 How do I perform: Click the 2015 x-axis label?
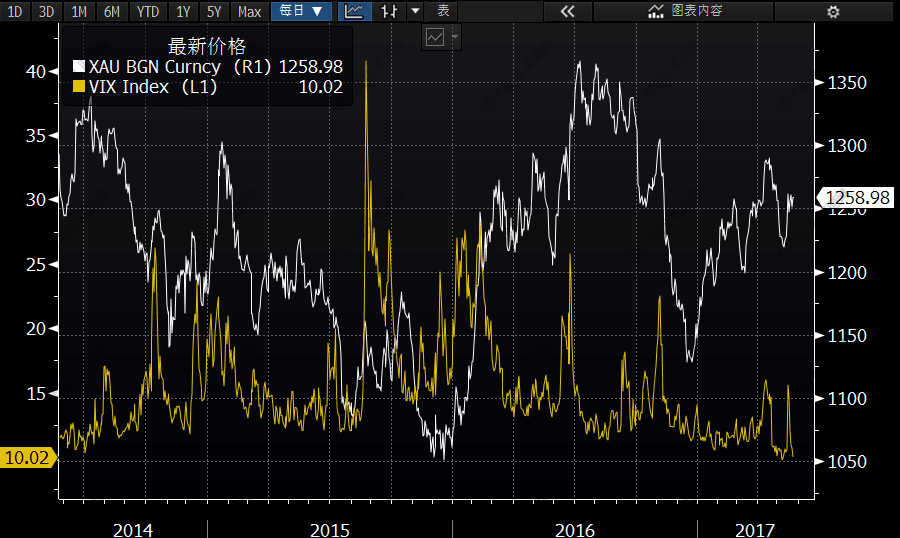(x=330, y=529)
